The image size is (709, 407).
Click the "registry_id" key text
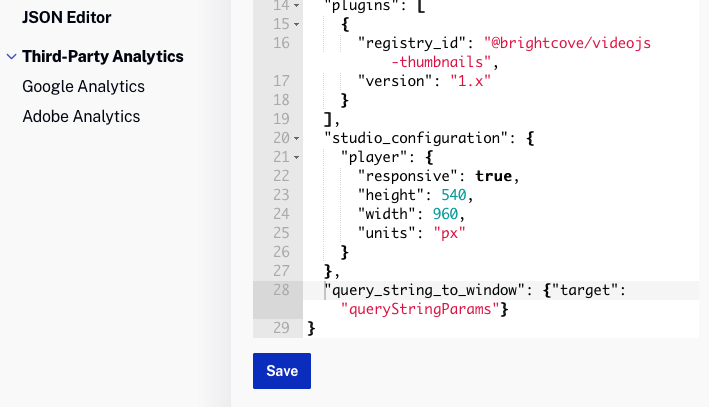click(411, 43)
